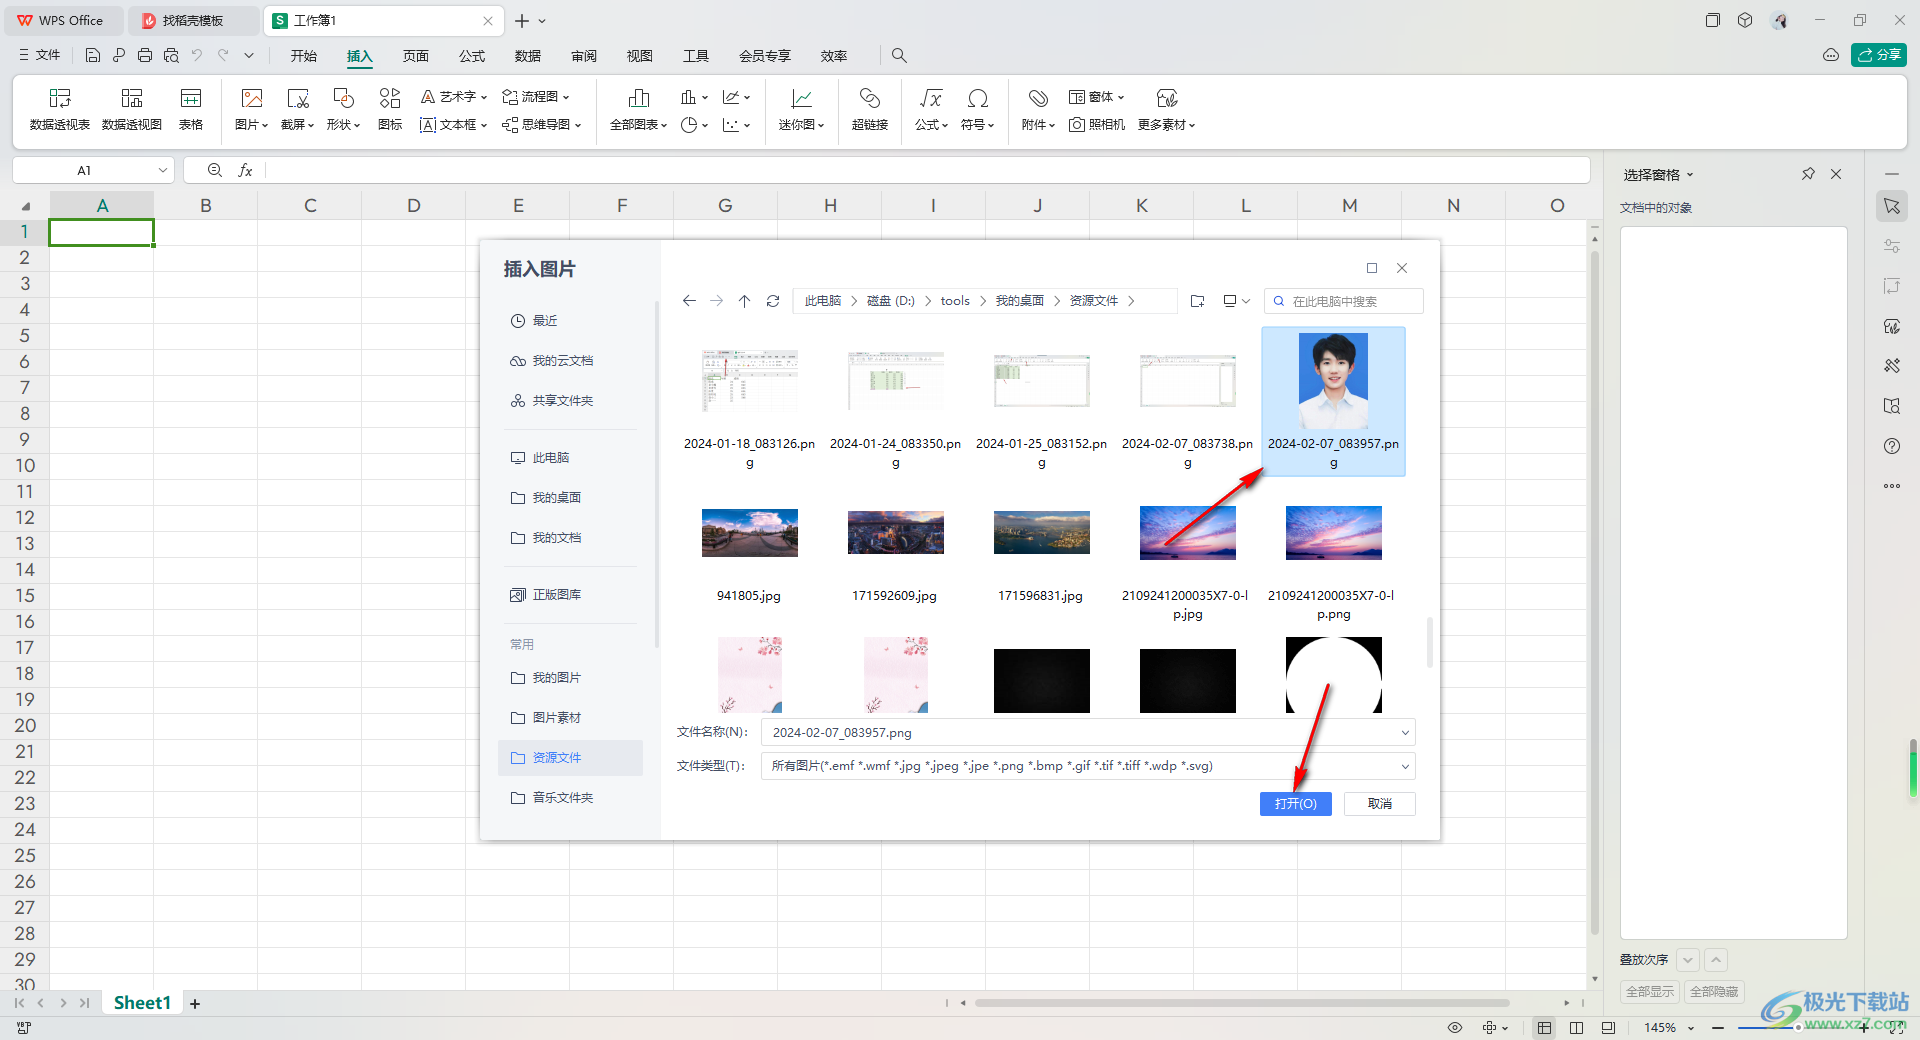Screen dimensions: 1920x1040
Task: Open the Start ribbon tab
Action: pos(304,56)
